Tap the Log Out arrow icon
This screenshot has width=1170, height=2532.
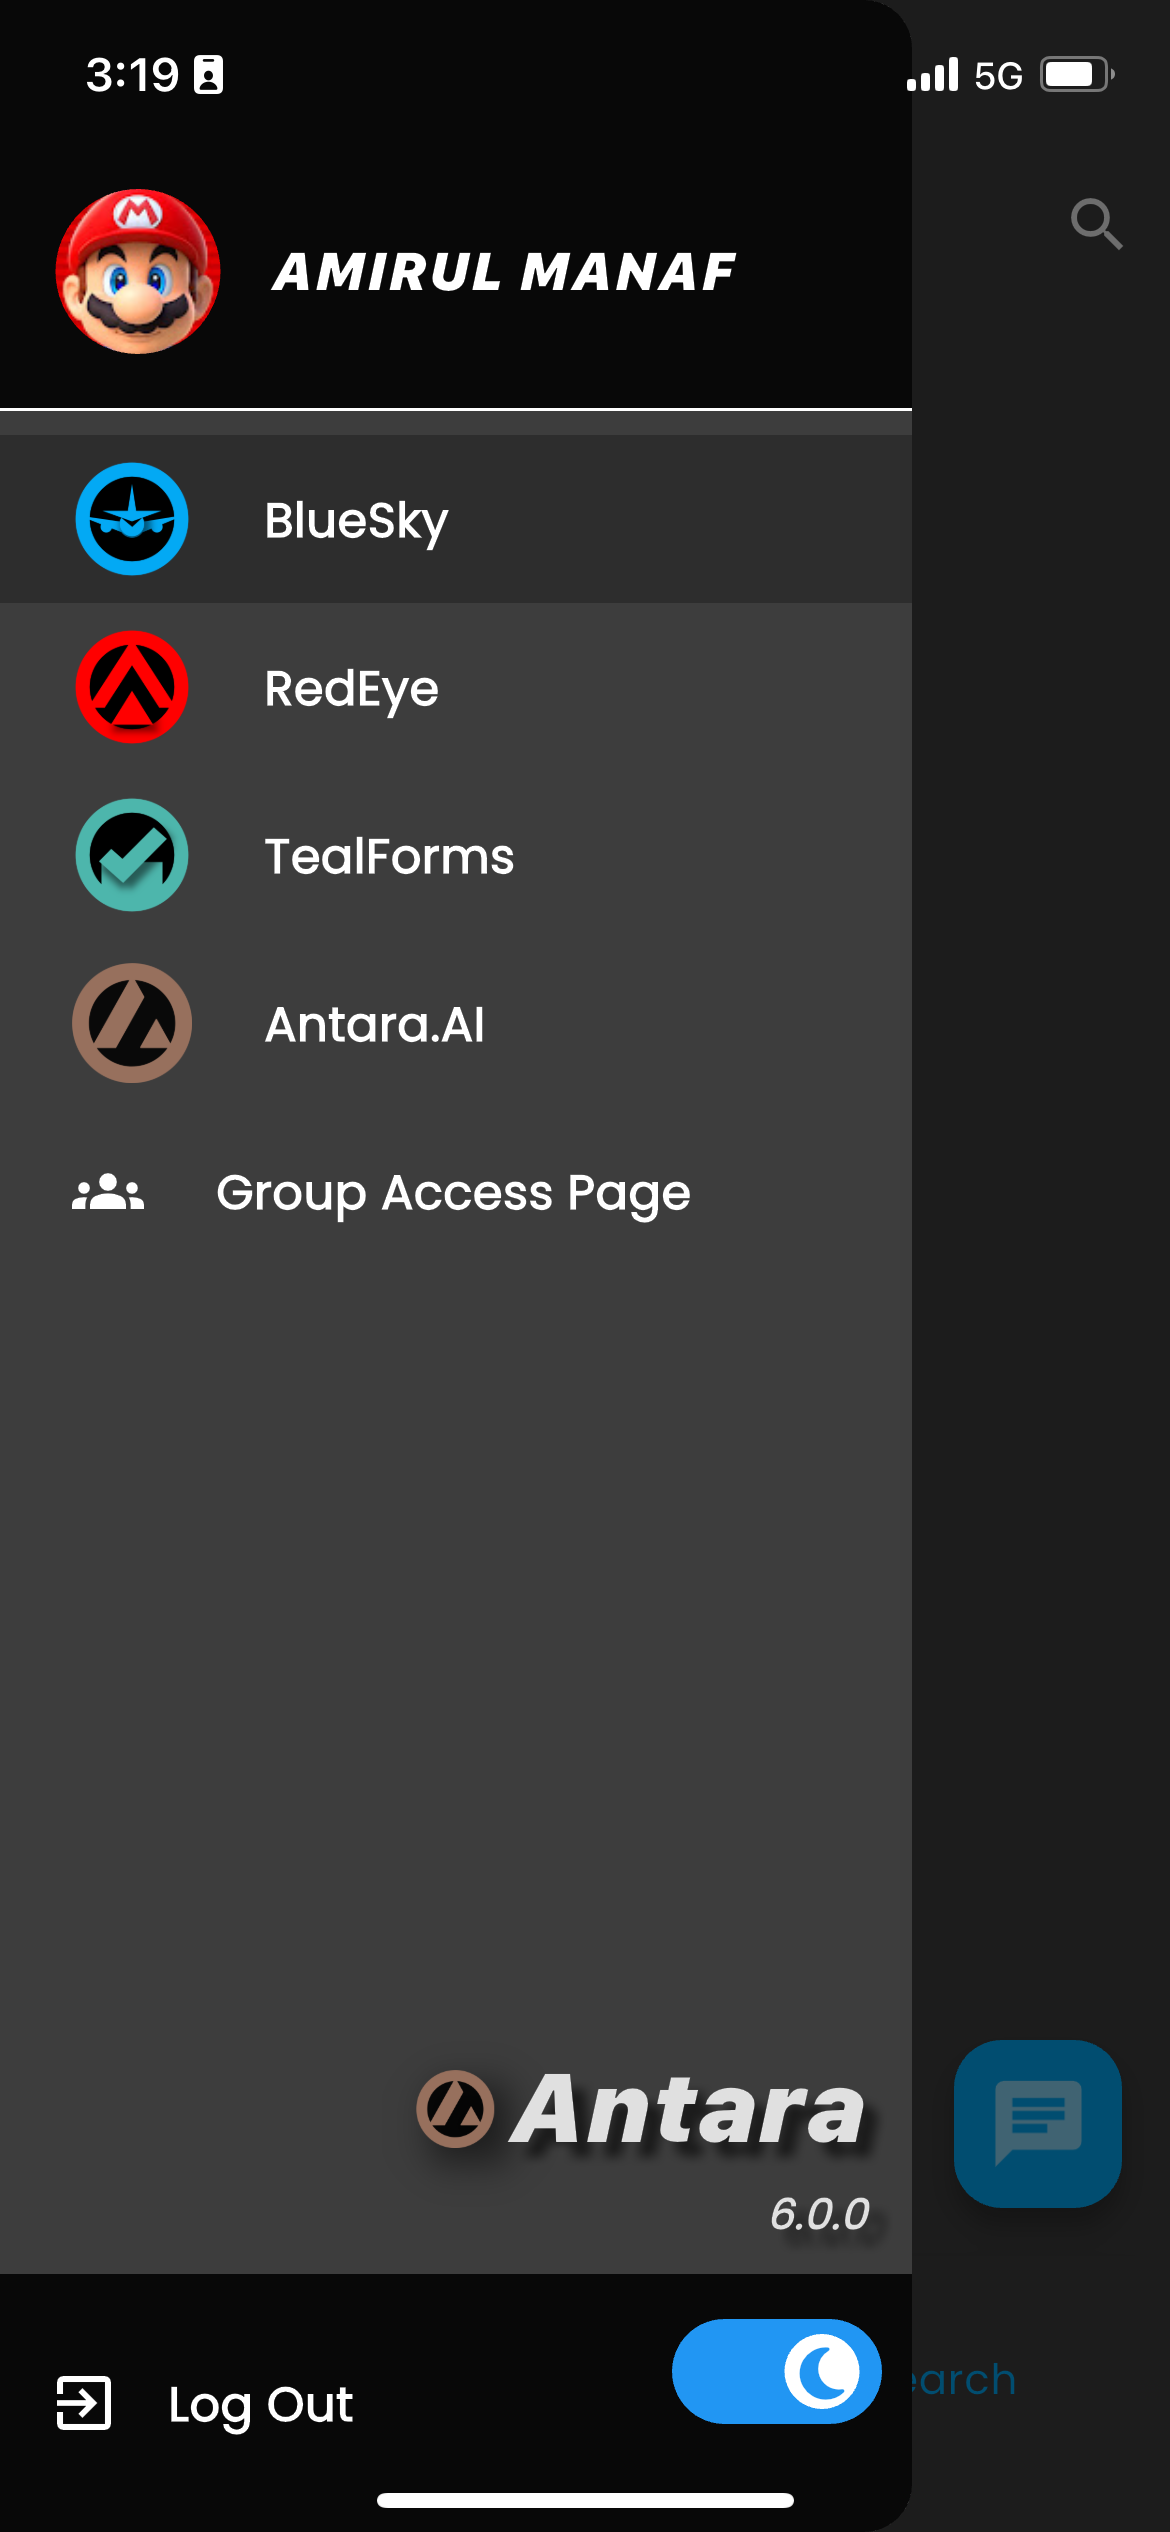coord(84,2403)
